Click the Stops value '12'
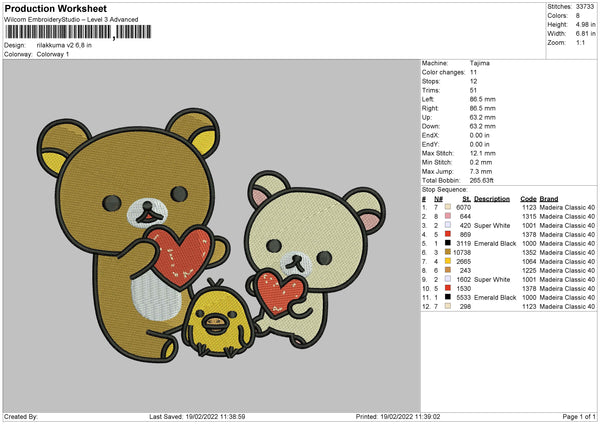 point(473,81)
